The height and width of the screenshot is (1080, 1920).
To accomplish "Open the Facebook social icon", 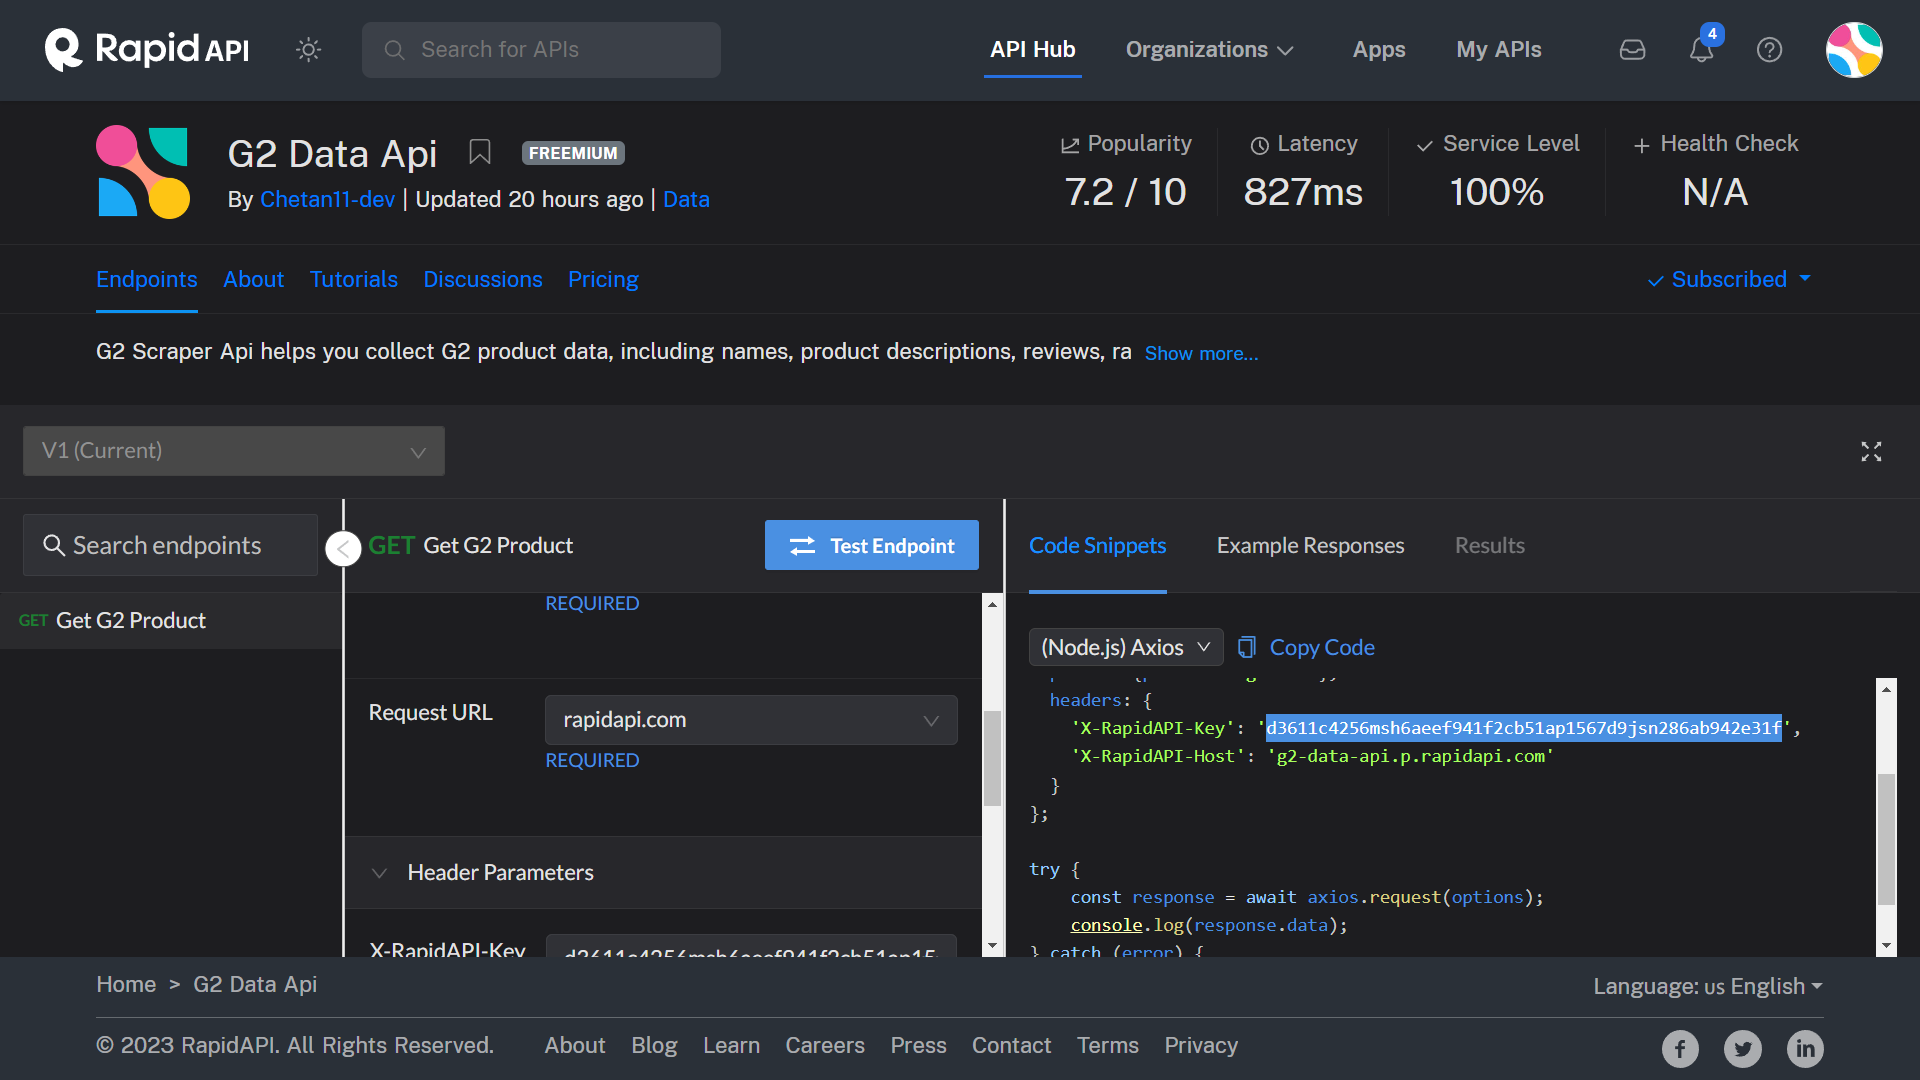I will [1680, 1048].
